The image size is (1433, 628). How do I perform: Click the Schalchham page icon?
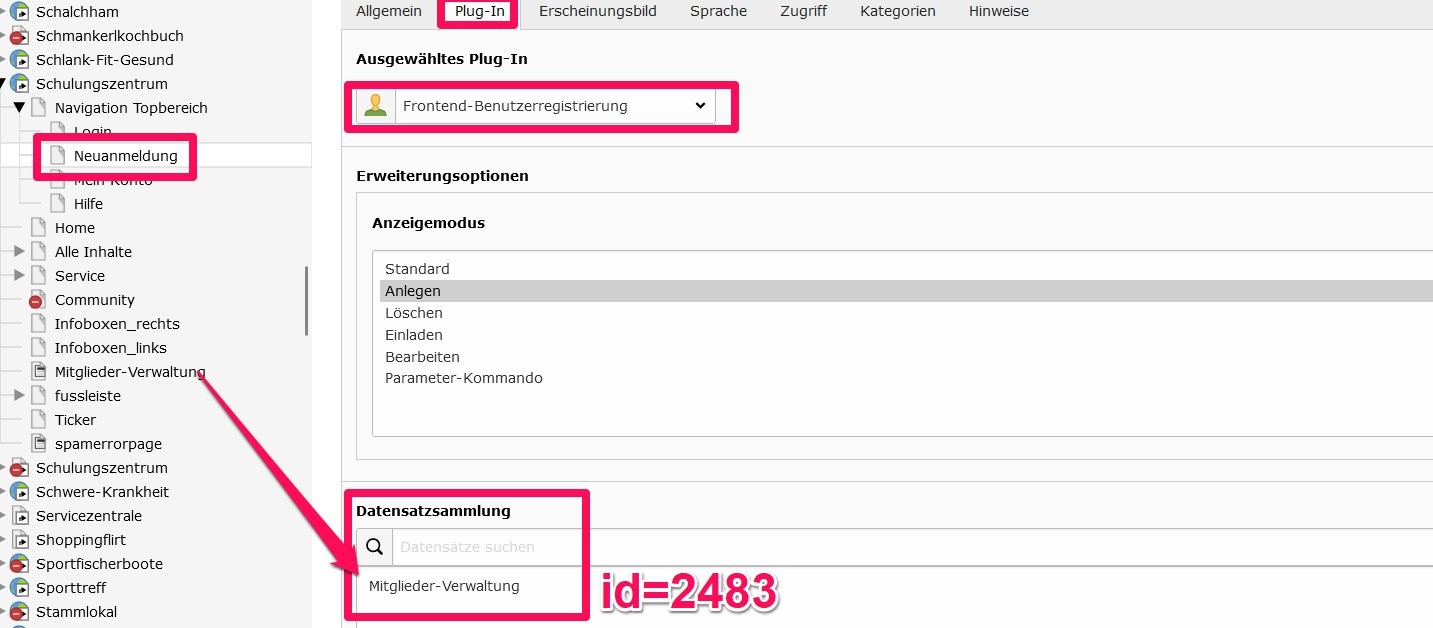(19, 12)
